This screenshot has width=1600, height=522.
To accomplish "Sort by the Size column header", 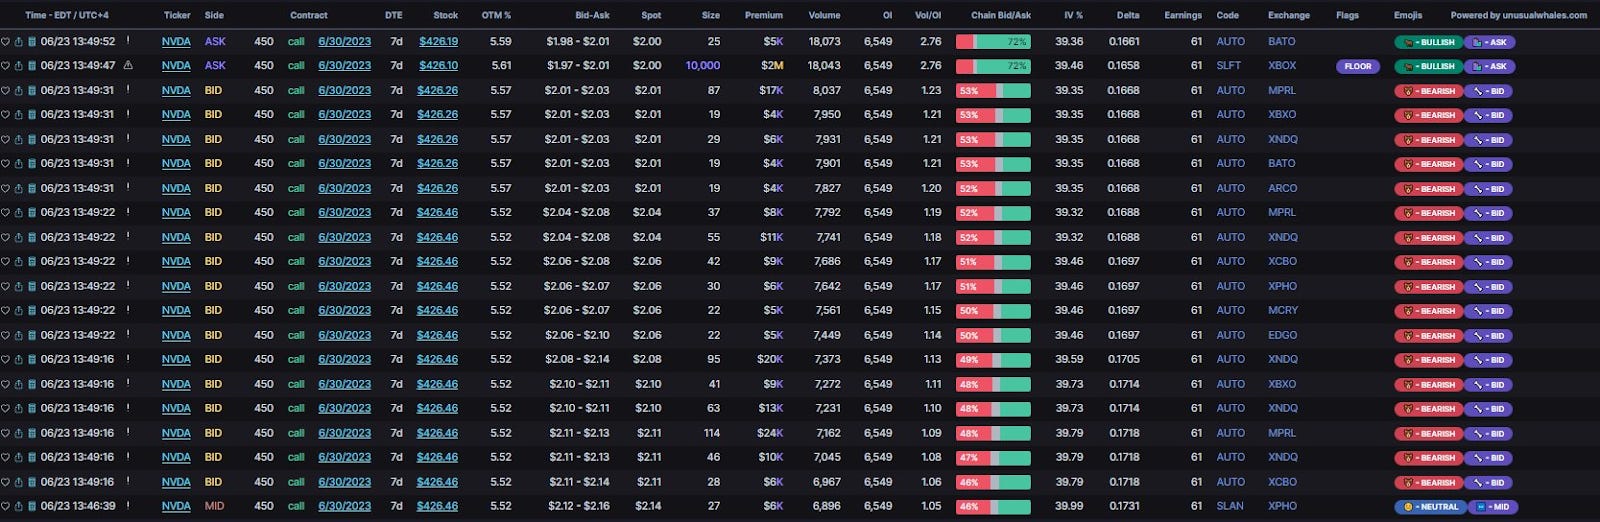I will [x=711, y=15].
